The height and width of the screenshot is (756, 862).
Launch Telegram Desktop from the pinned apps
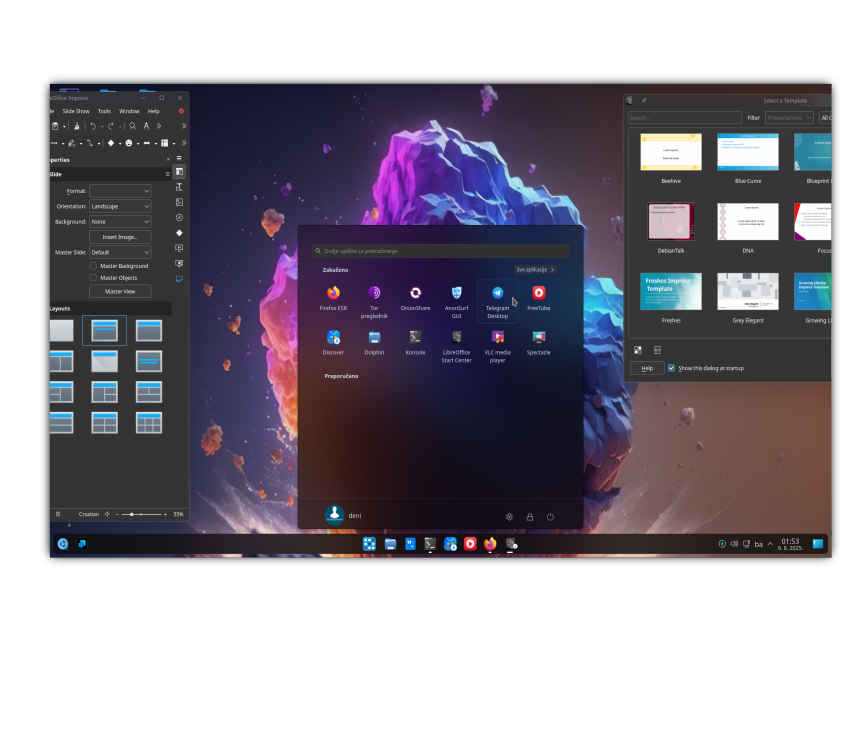pyautogui.click(x=498, y=302)
